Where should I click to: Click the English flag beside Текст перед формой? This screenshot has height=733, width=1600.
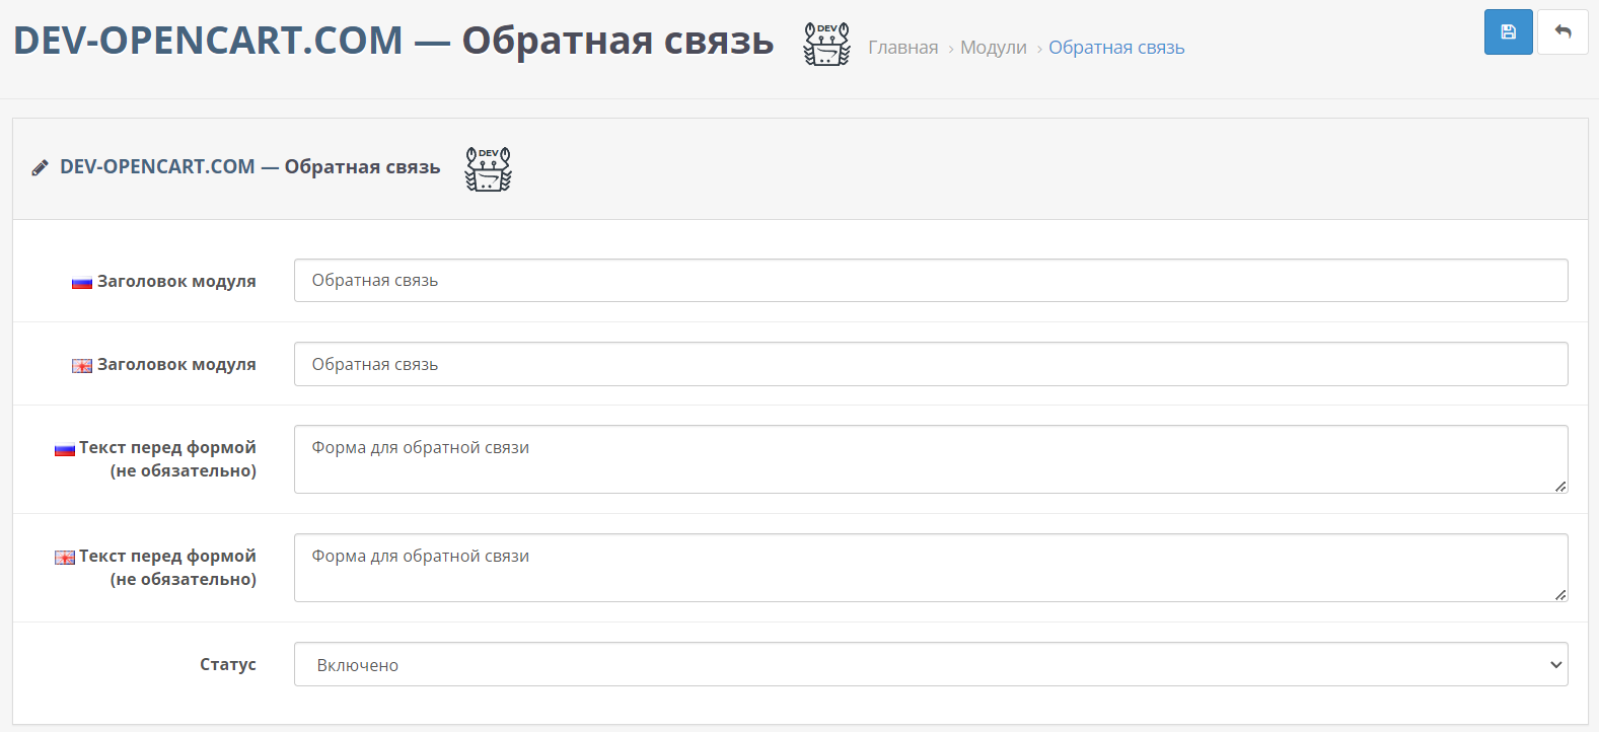coord(65,557)
